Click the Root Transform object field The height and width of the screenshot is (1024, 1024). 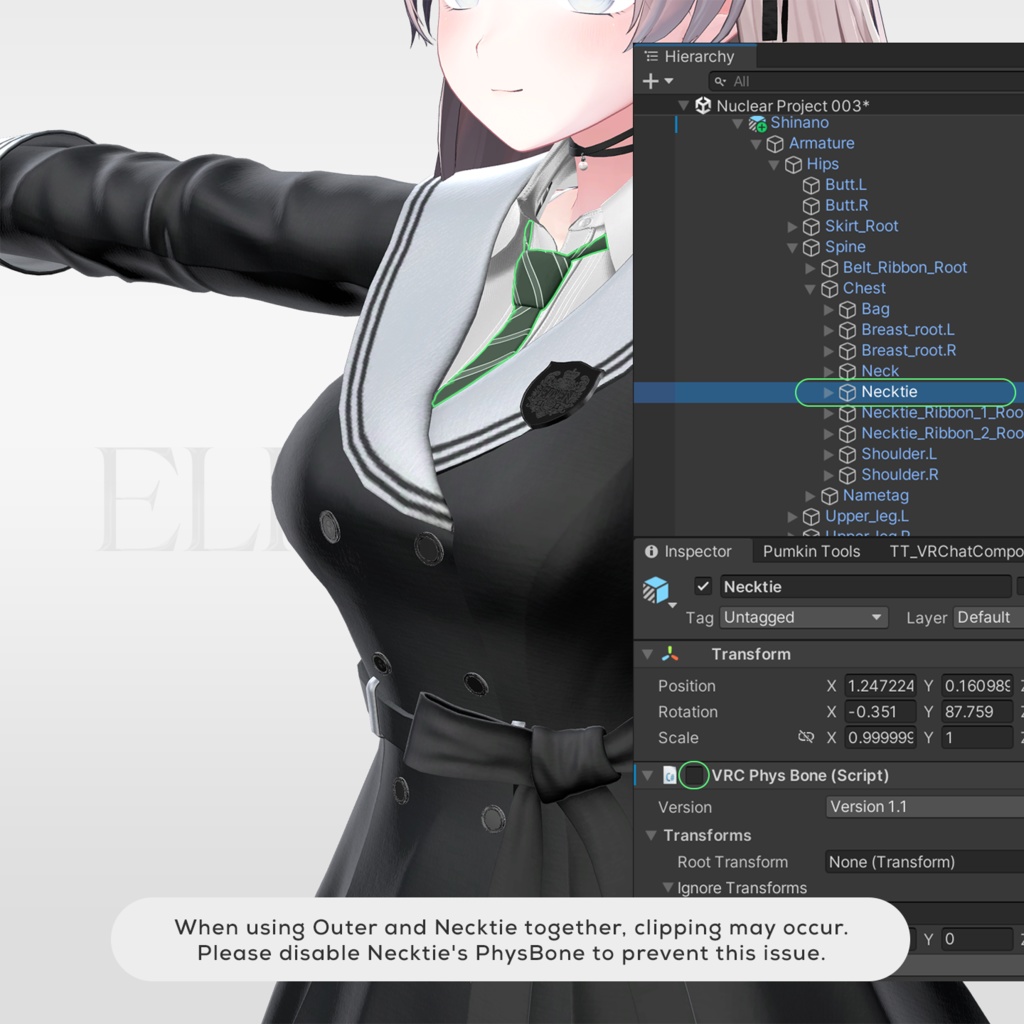924,862
